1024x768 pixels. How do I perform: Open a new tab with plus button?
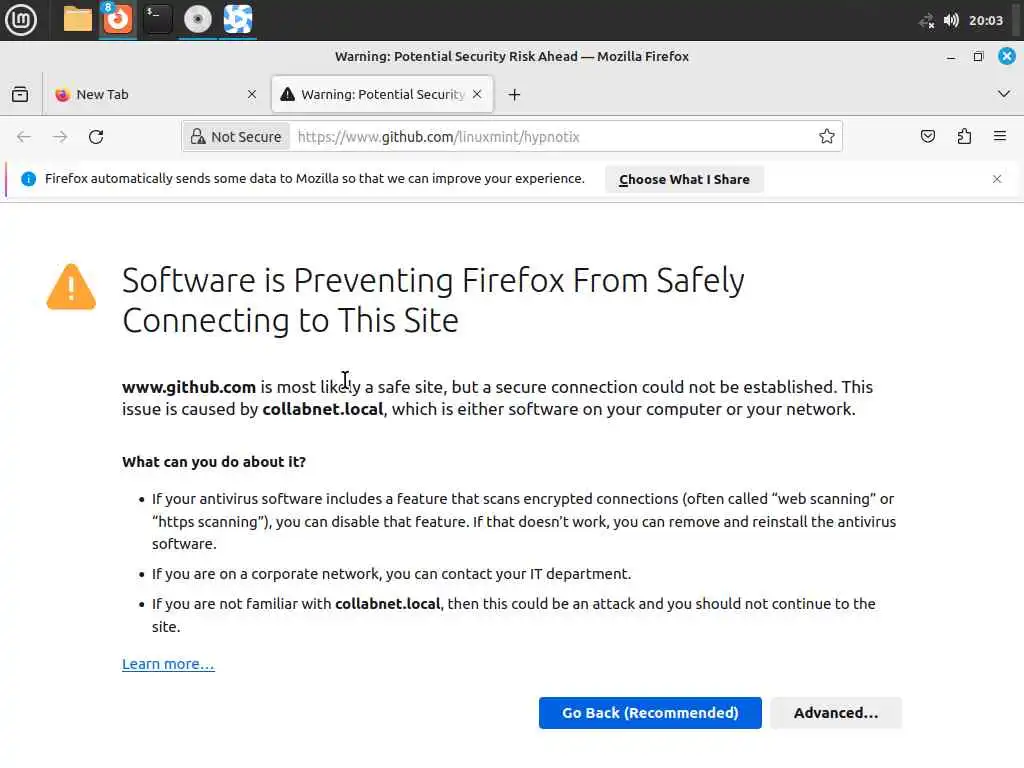pyautogui.click(x=514, y=94)
